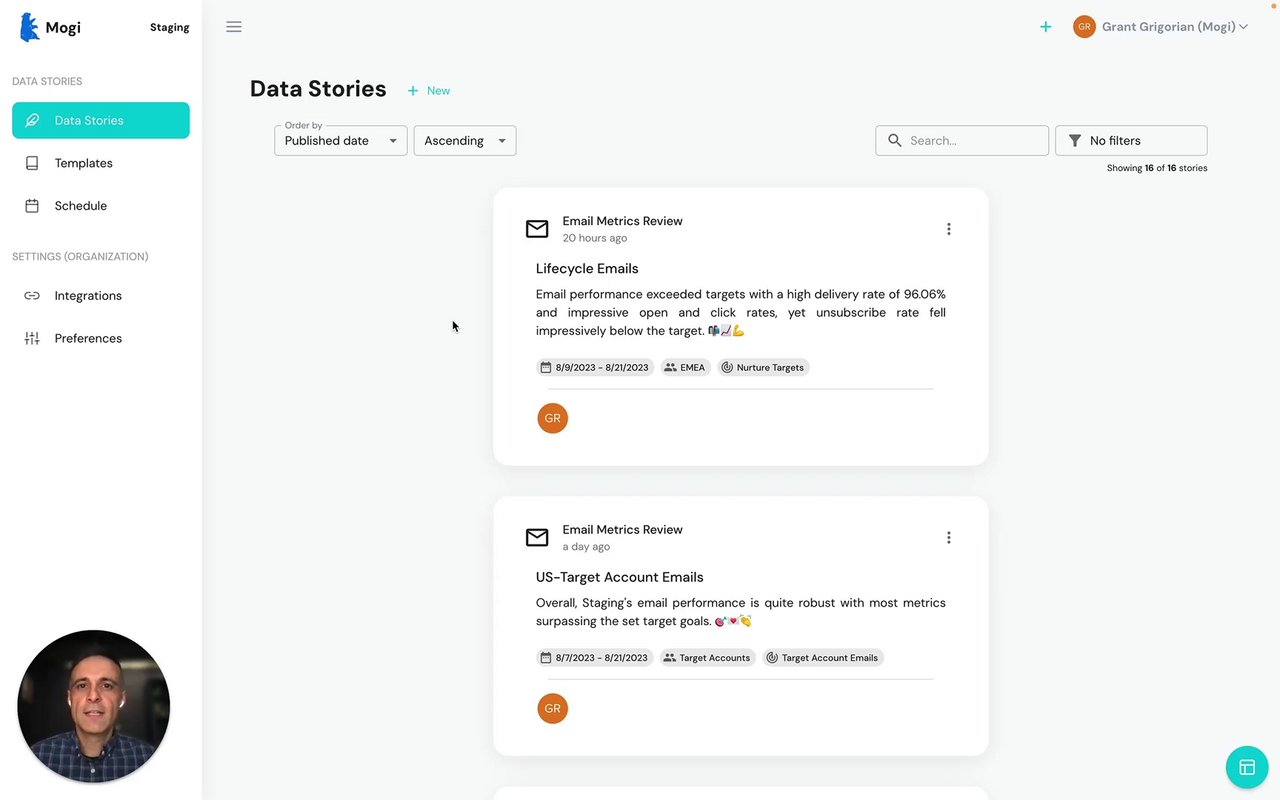Open the Lifecycle Emails story title
The height and width of the screenshot is (800, 1280).
pyautogui.click(x=587, y=269)
